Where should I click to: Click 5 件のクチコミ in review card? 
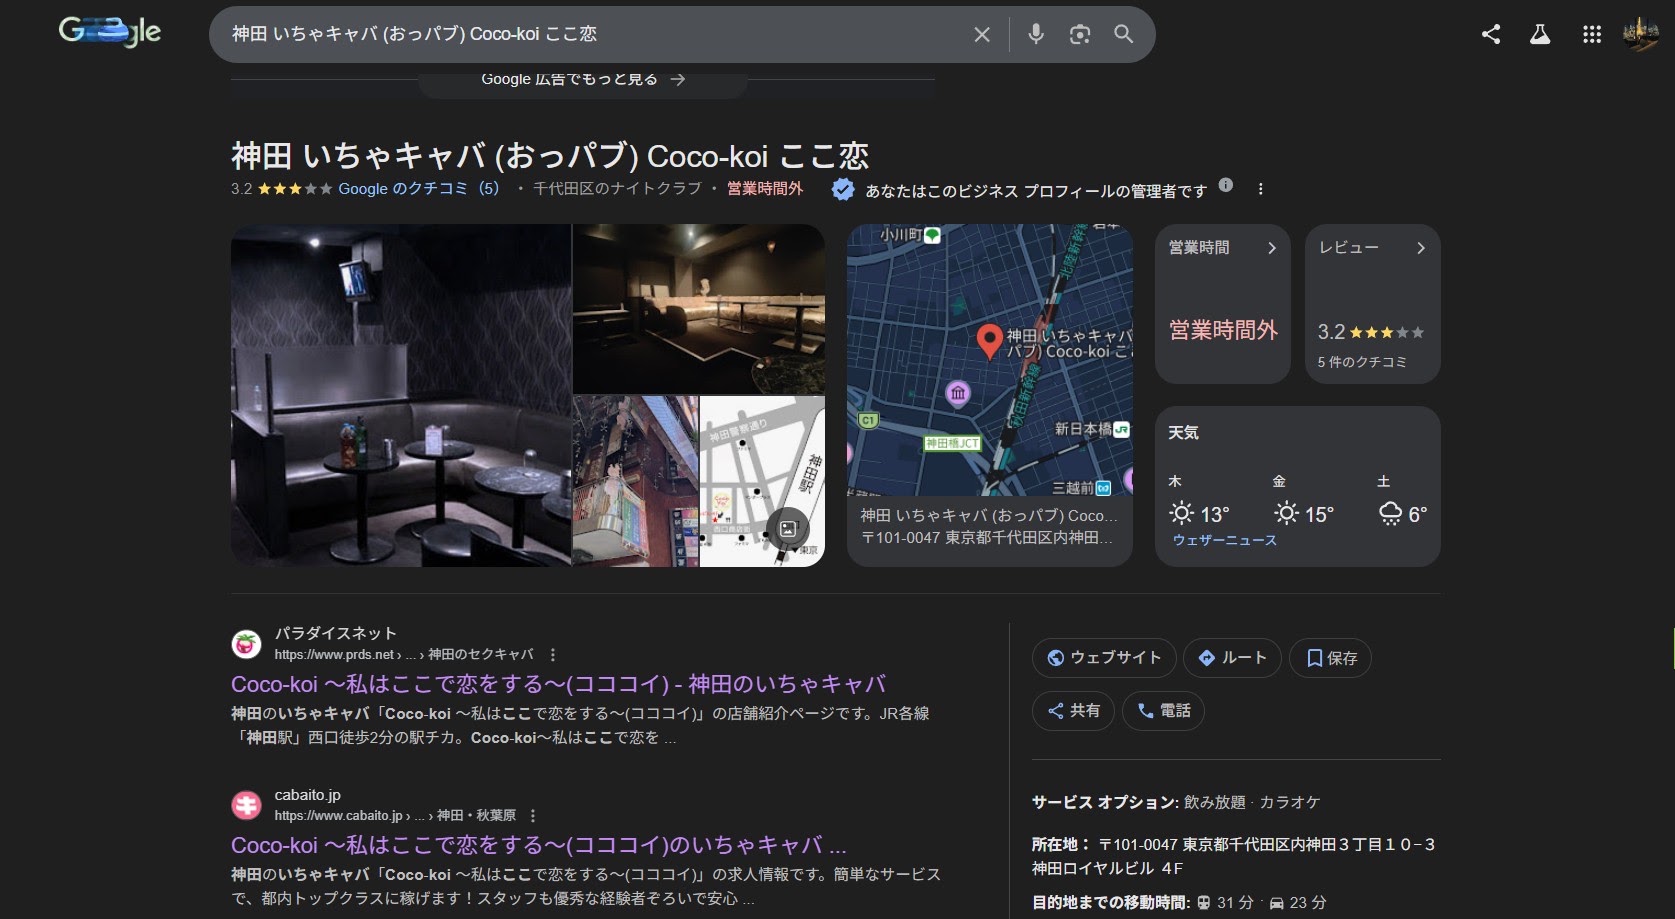[x=1362, y=362]
